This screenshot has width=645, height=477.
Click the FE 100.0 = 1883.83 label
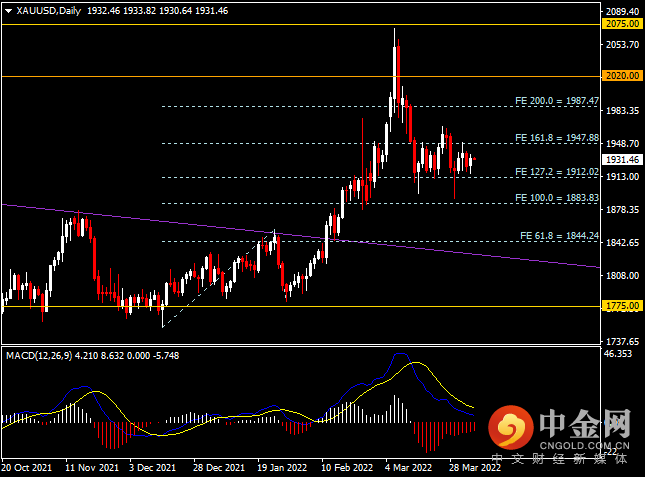click(557, 198)
